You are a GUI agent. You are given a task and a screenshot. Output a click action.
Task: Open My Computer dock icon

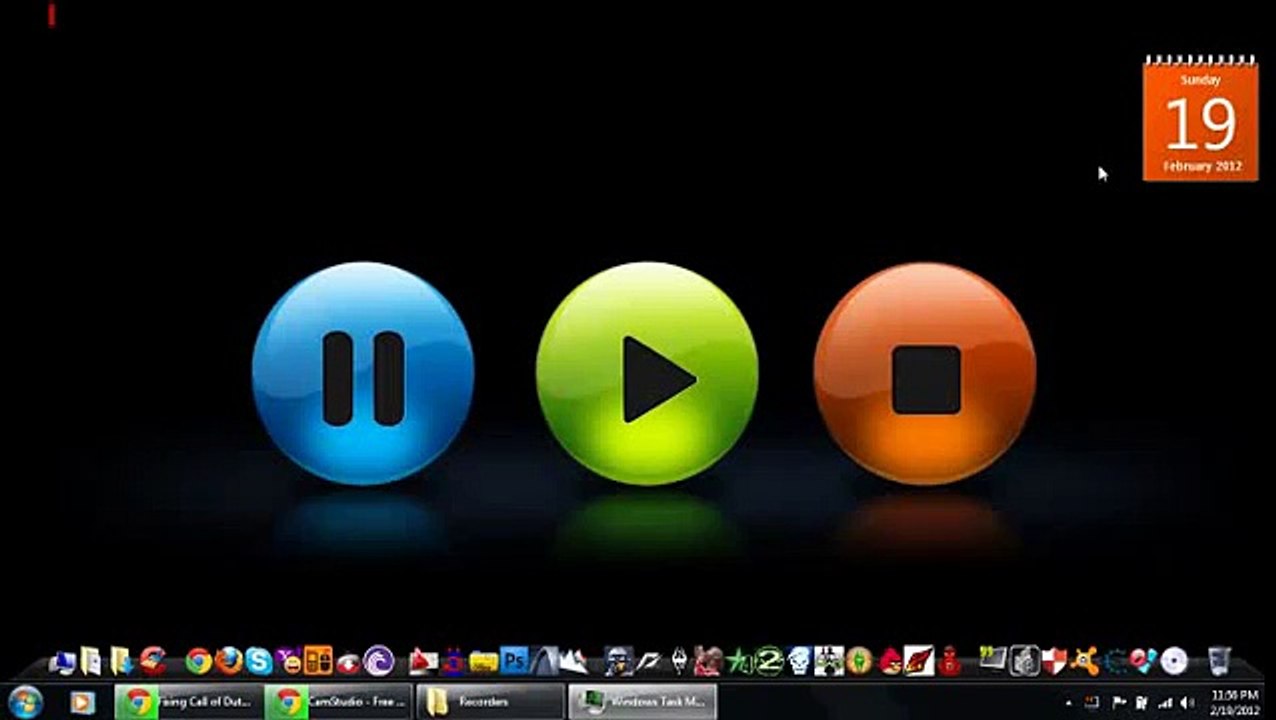(61, 661)
